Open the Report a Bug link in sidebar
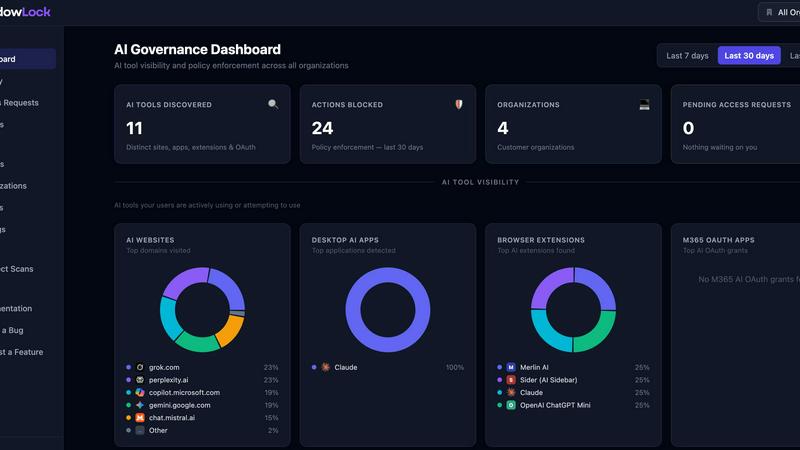Image resolution: width=800 pixels, height=450 pixels. pyautogui.click(x=13, y=330)
